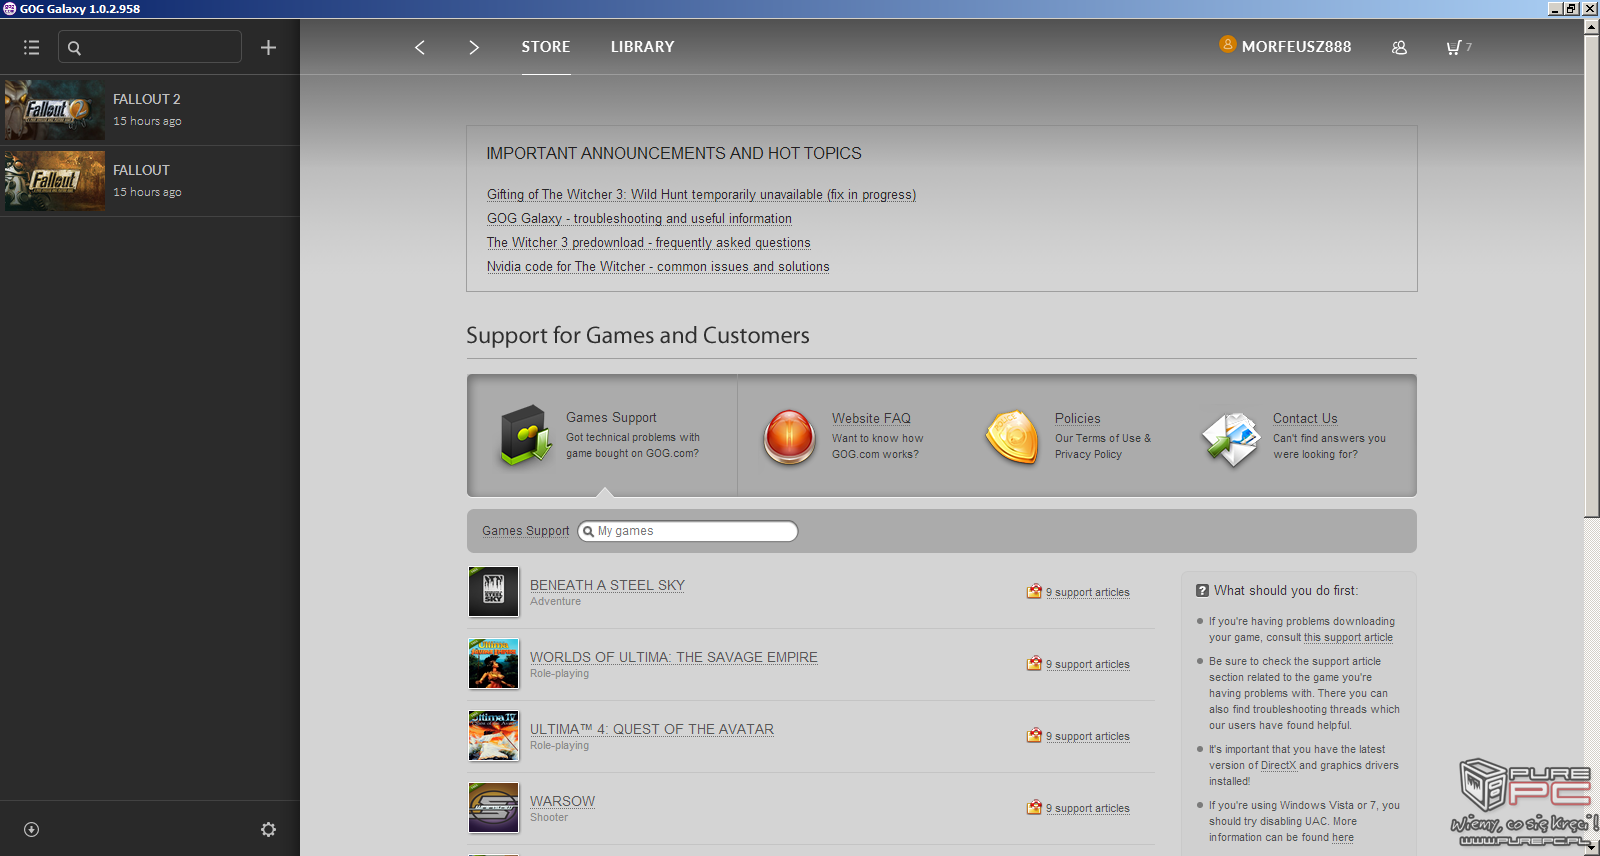Click Beneath a Steel Sky game thumbnail
This screenshot has width=1600, height=856.
pos(494,592)
